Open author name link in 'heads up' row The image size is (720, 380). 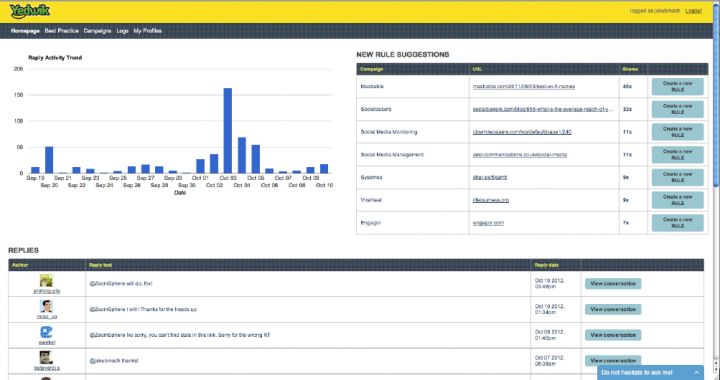tap(47, 317)
